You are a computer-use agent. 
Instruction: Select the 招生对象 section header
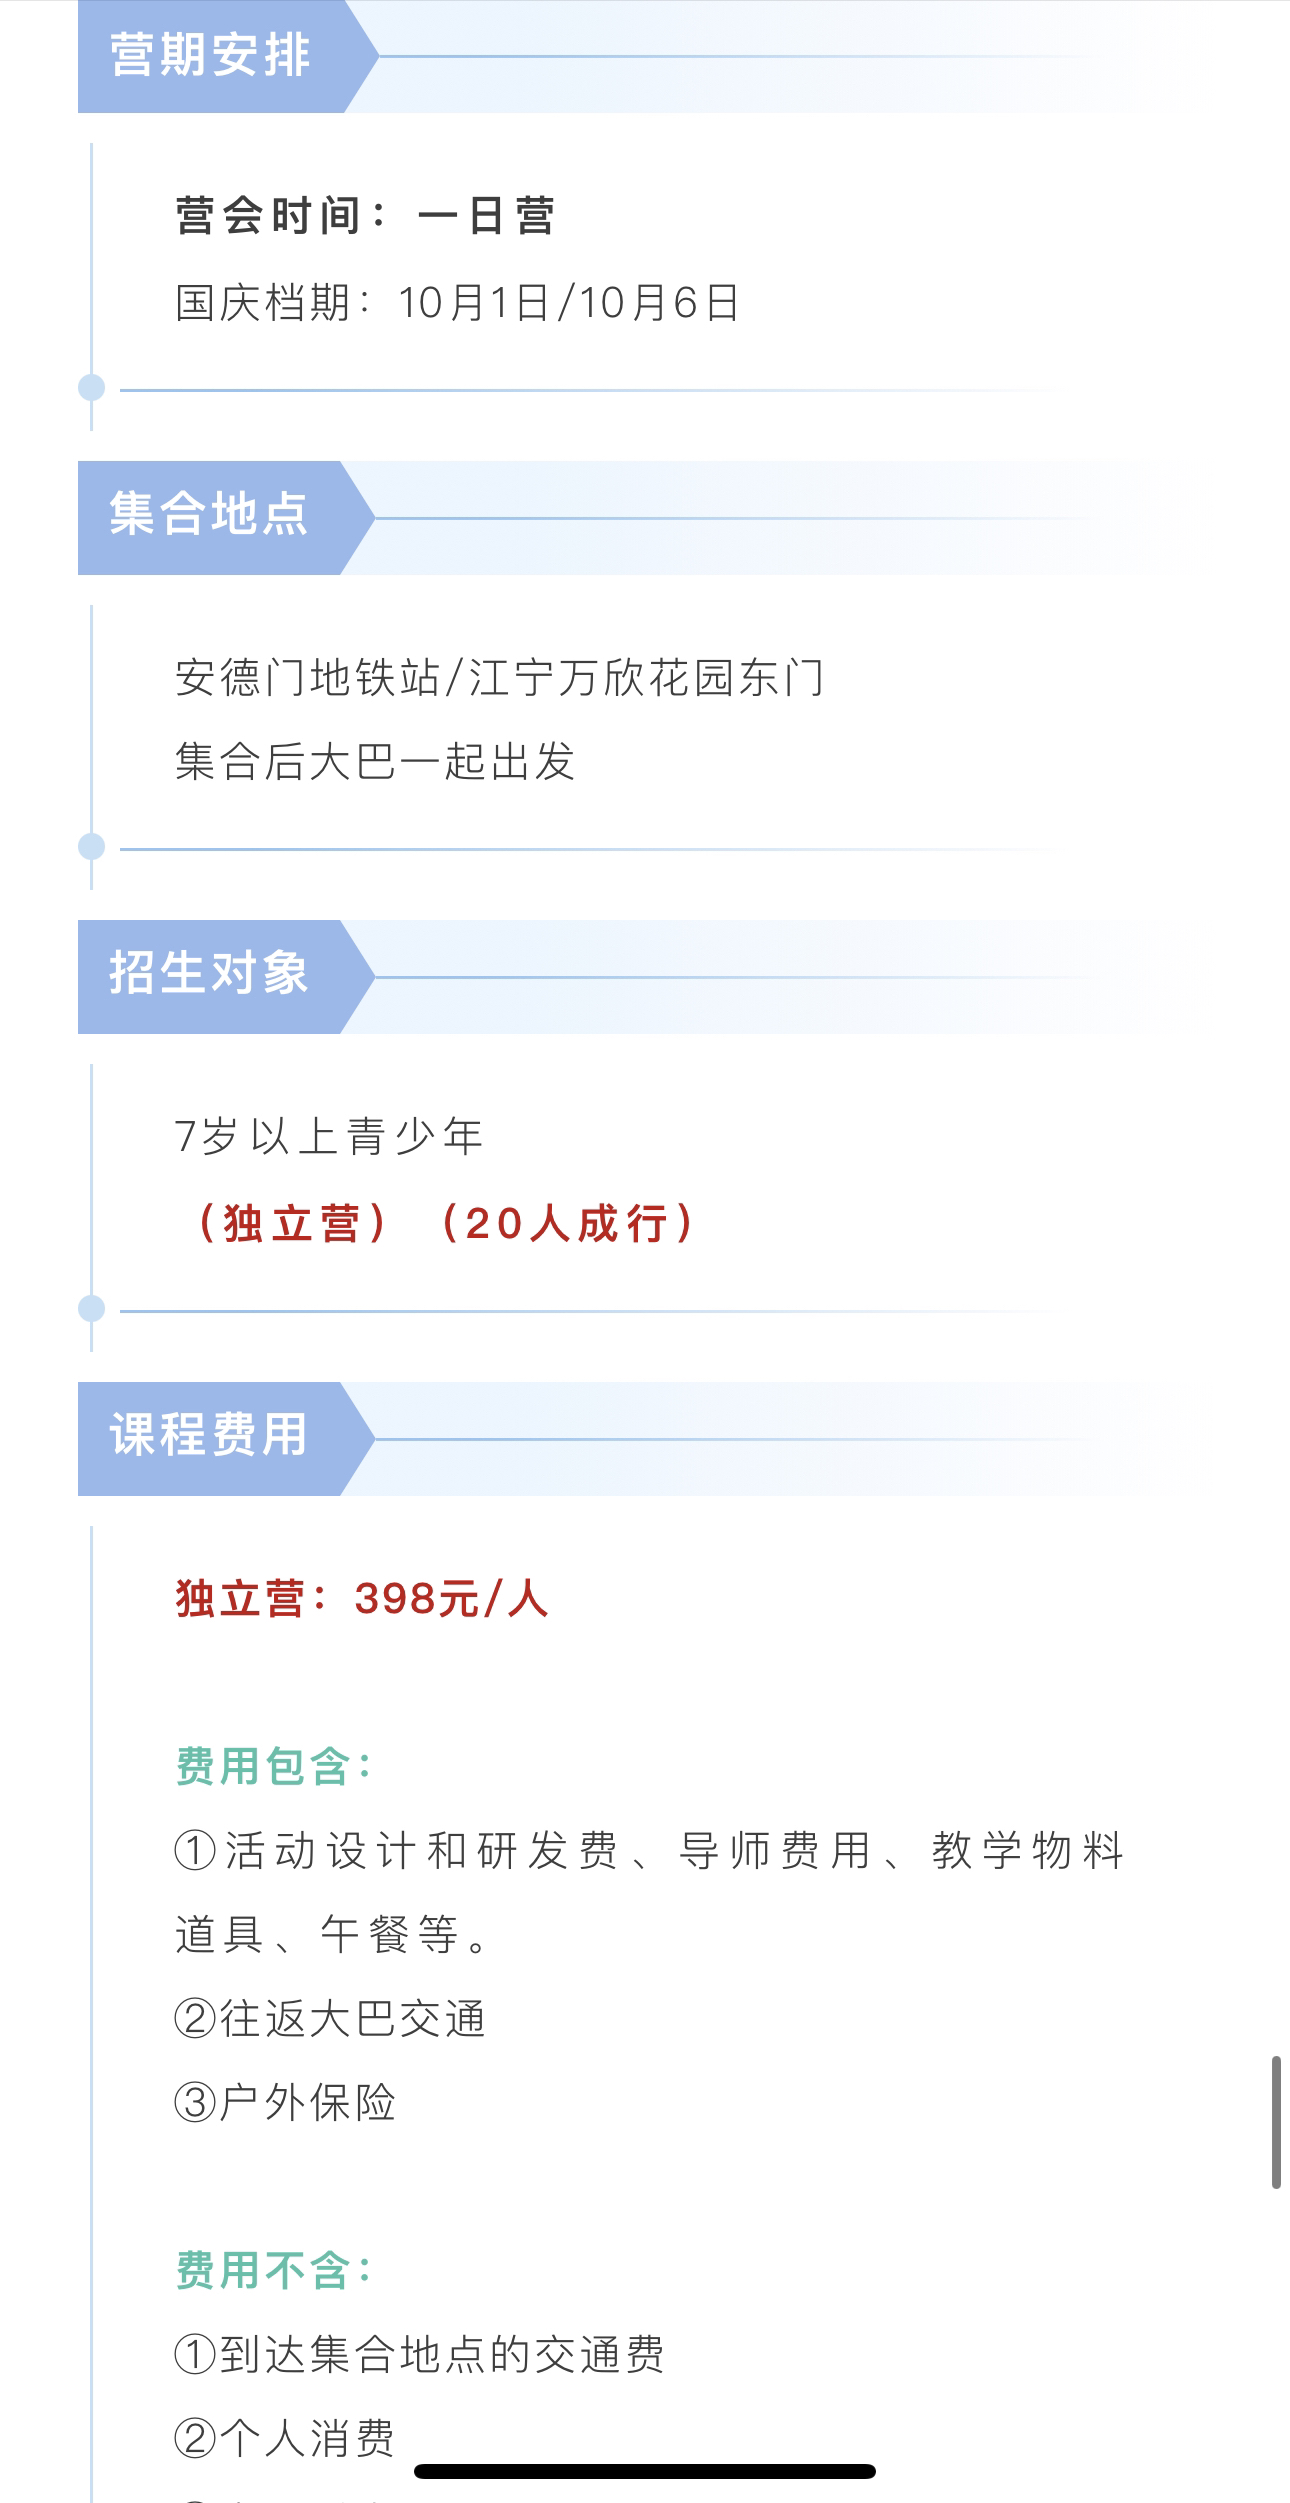[209, 974]
